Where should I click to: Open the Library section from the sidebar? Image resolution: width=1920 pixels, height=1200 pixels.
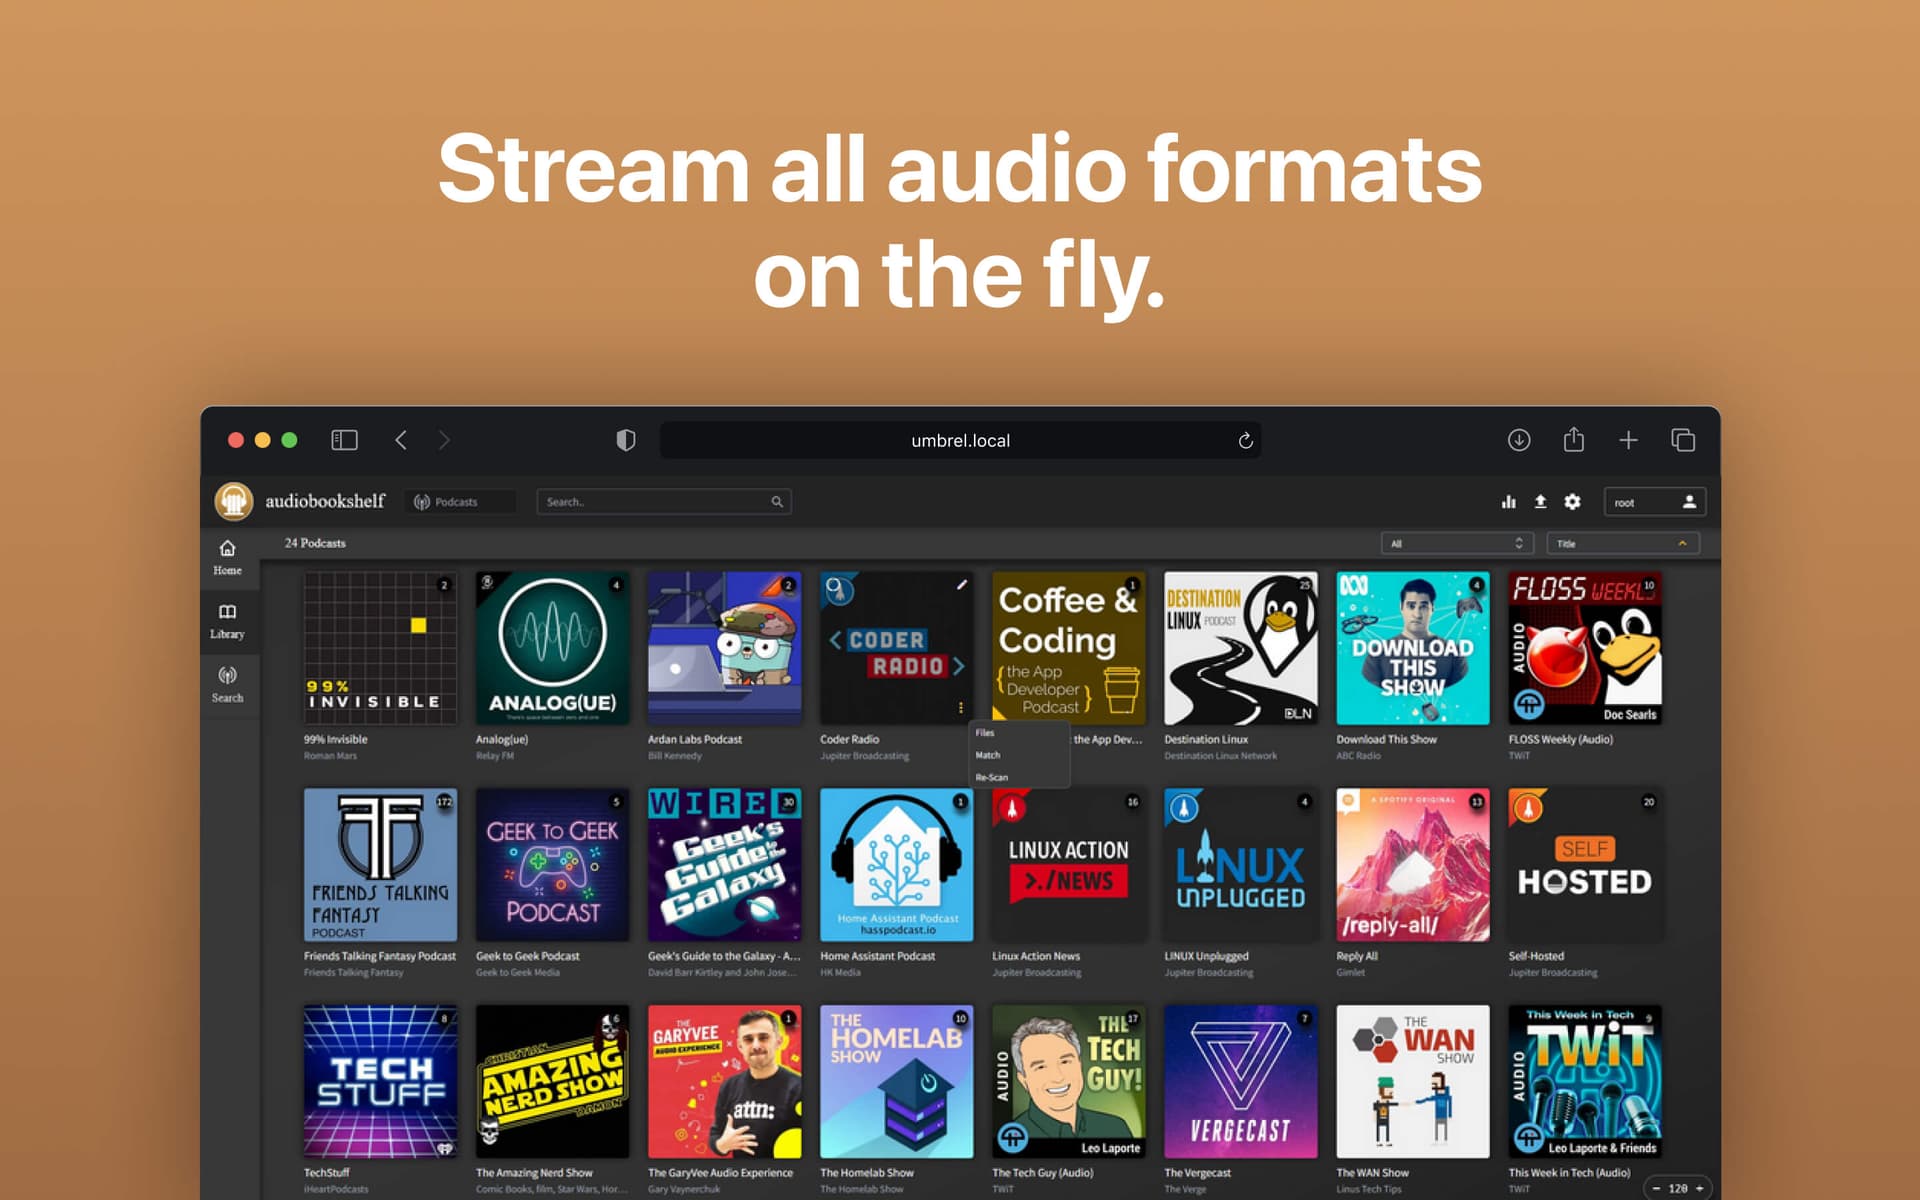pyautogui.click(x=227, y=618)
